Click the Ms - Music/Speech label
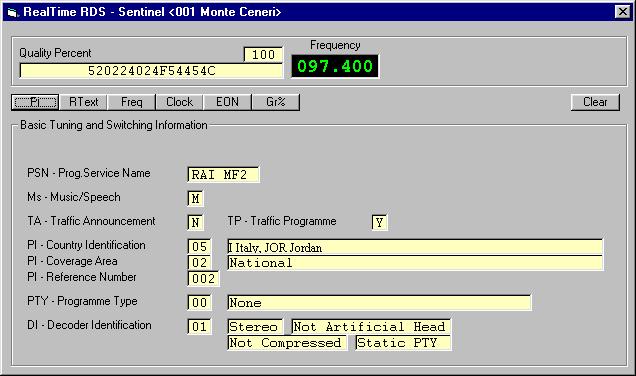 pos(74,197)
